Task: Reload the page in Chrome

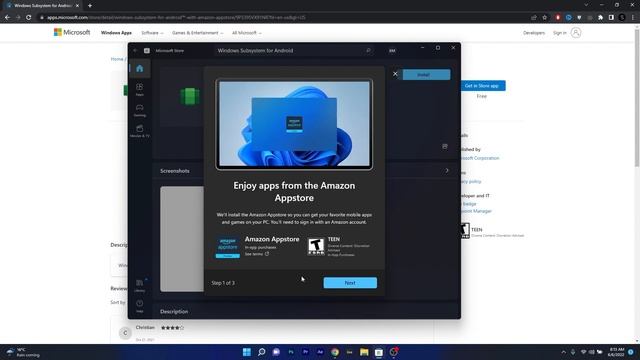Action: coord(29,18)
